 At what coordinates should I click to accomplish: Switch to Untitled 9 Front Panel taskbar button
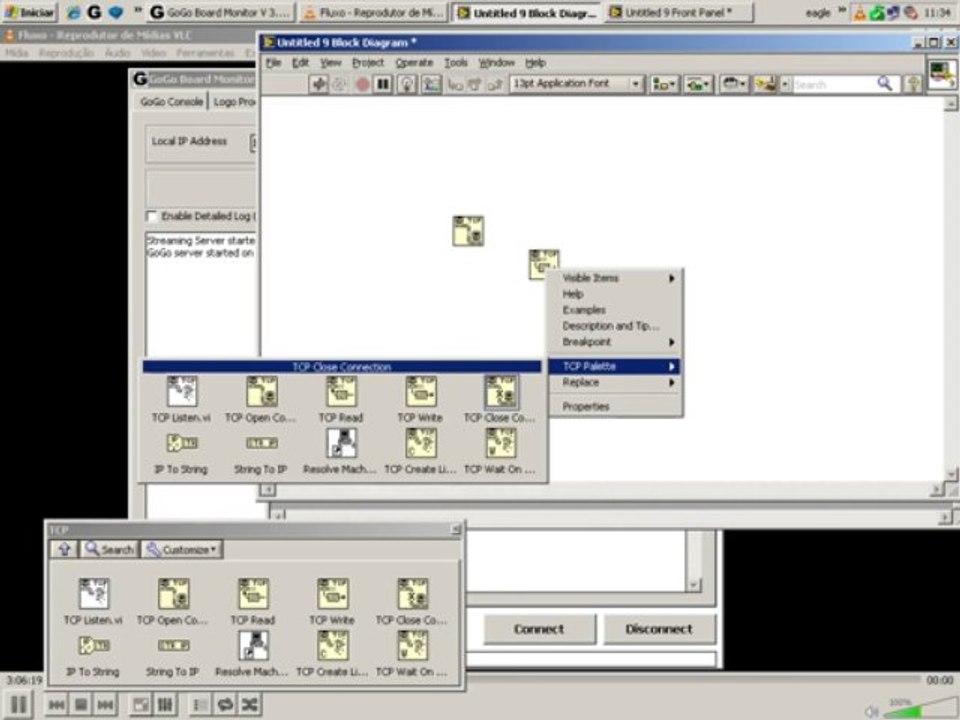[678, 12]
